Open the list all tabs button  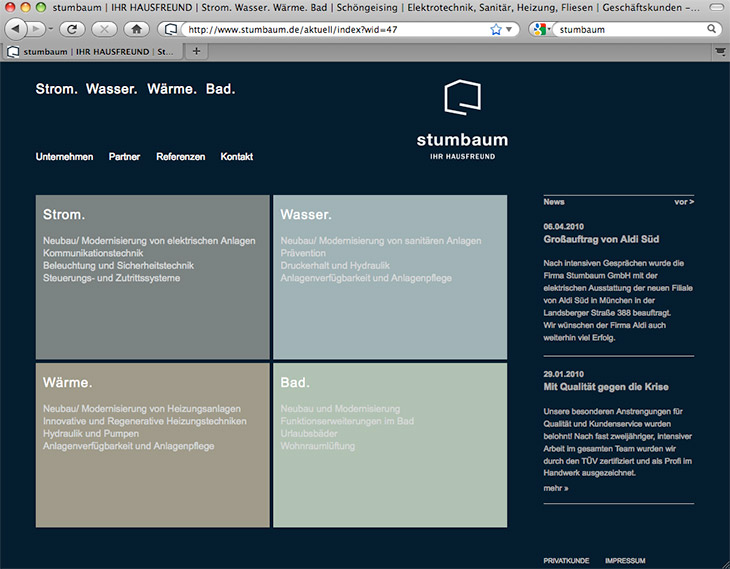(720, 52)
